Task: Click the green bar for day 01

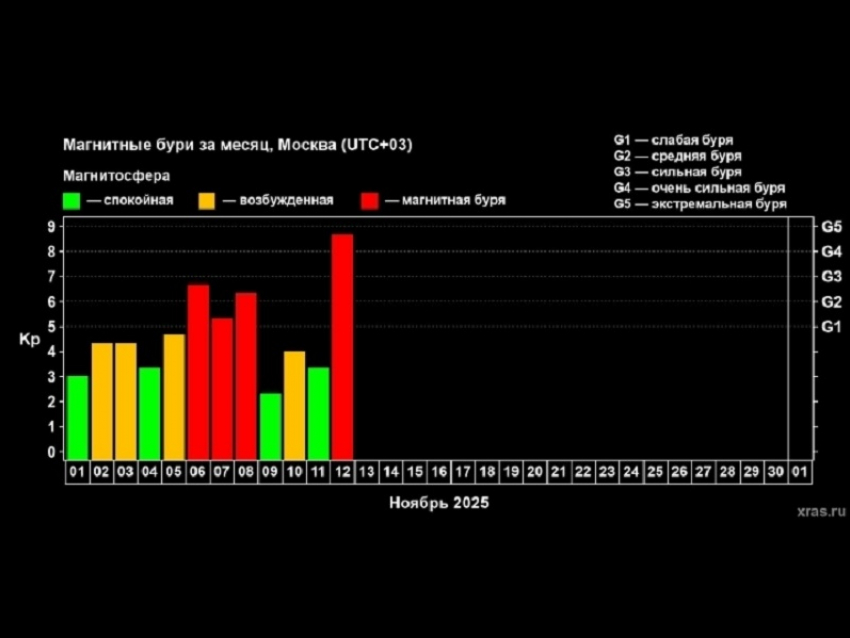Action: tap(77, 415)
